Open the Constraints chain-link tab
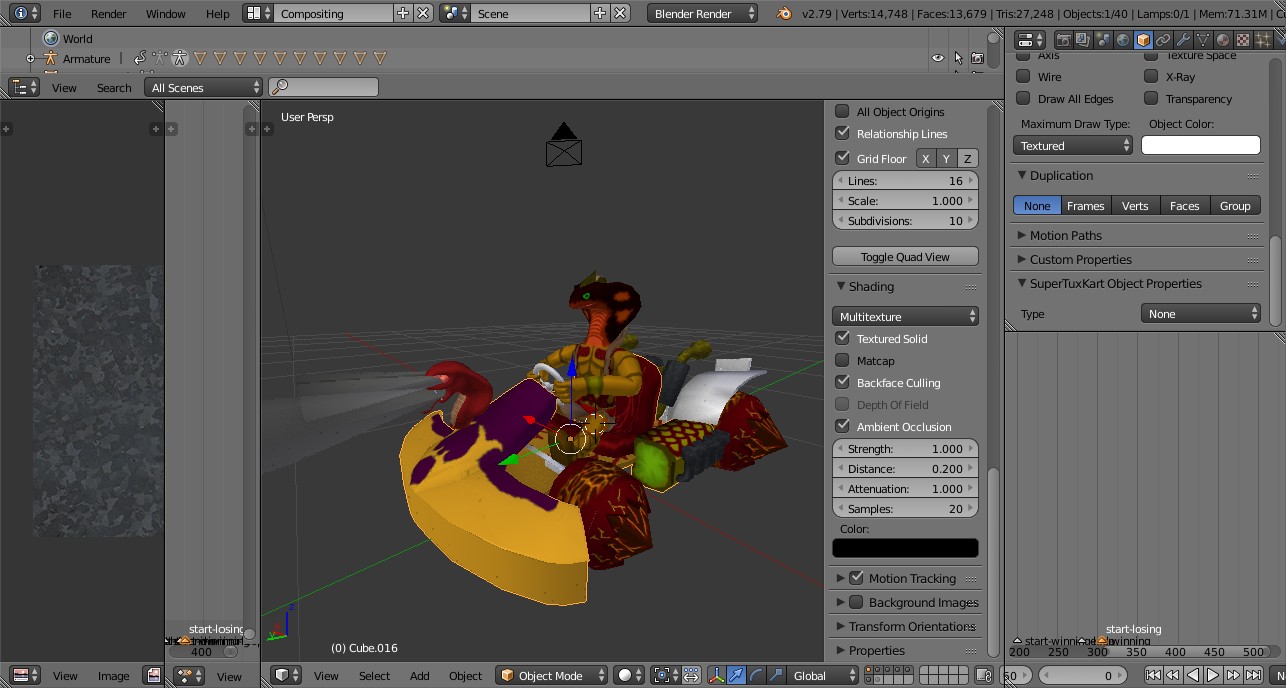 [x=1163, y=40]
